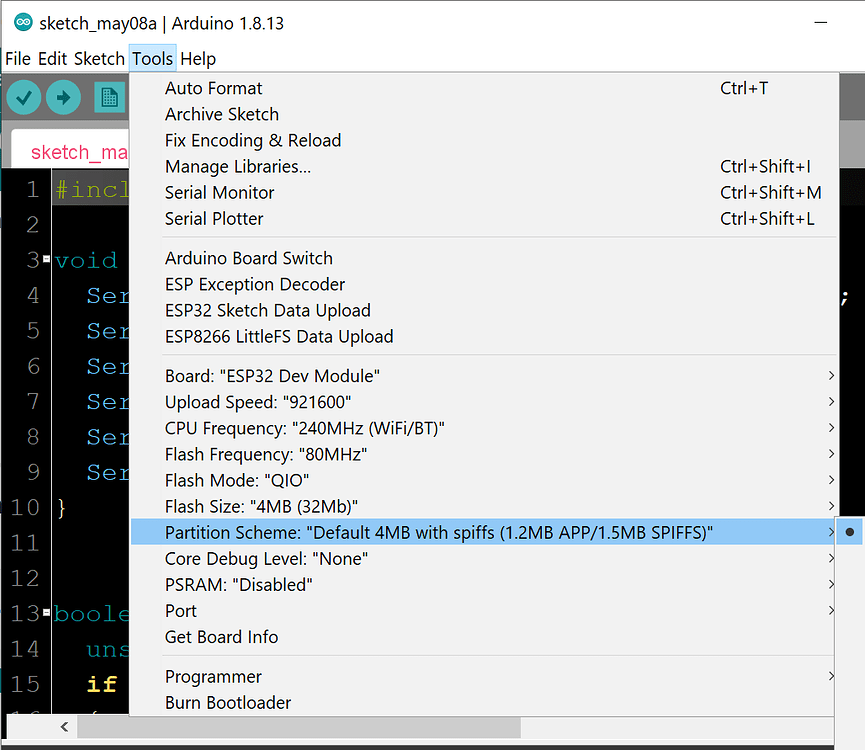The height and width of the screenshot is (750, 865).
Task: Open the Serial Monitor
Action: [x=219, y=192]
